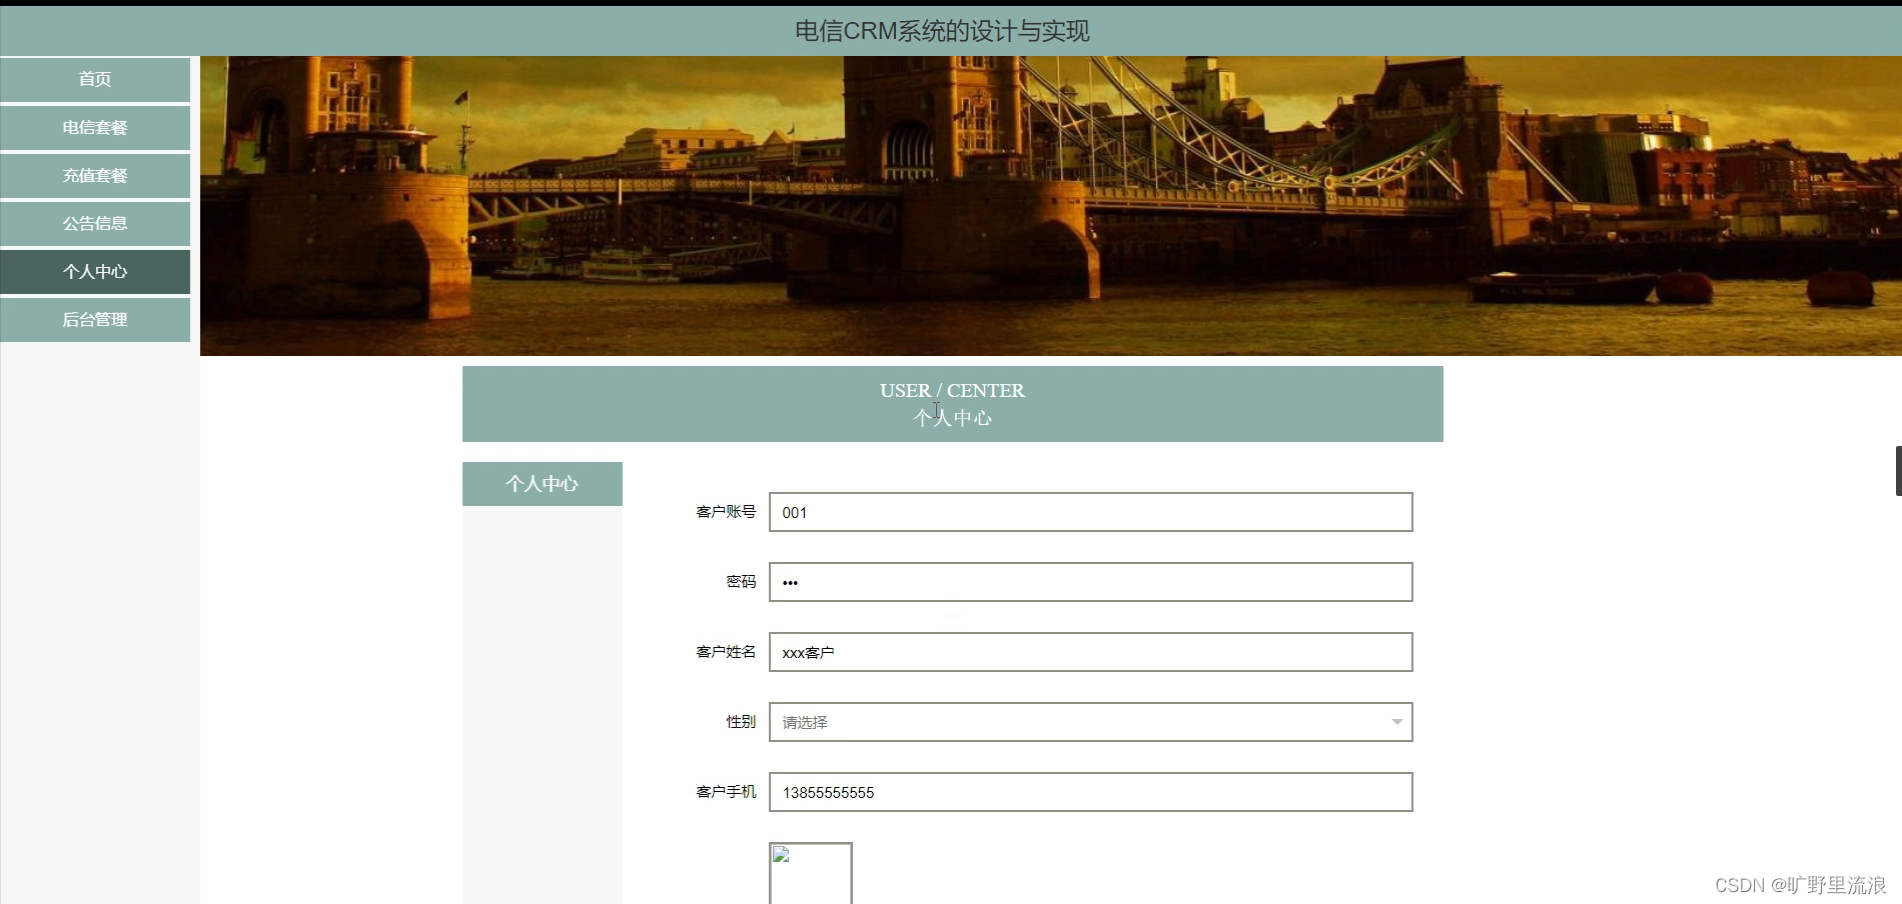Click the broken profile image placeholder

(x=810, y=873)
